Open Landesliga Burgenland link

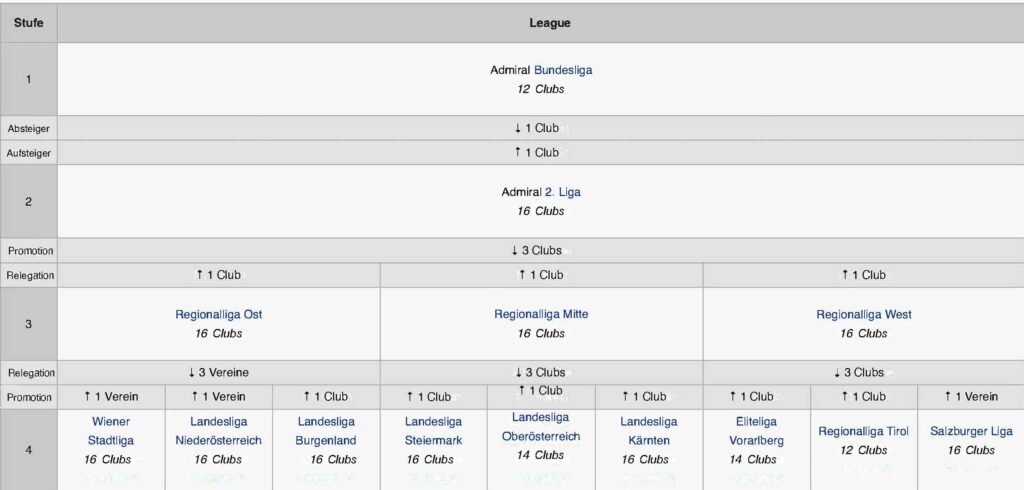tap(326, 431)
